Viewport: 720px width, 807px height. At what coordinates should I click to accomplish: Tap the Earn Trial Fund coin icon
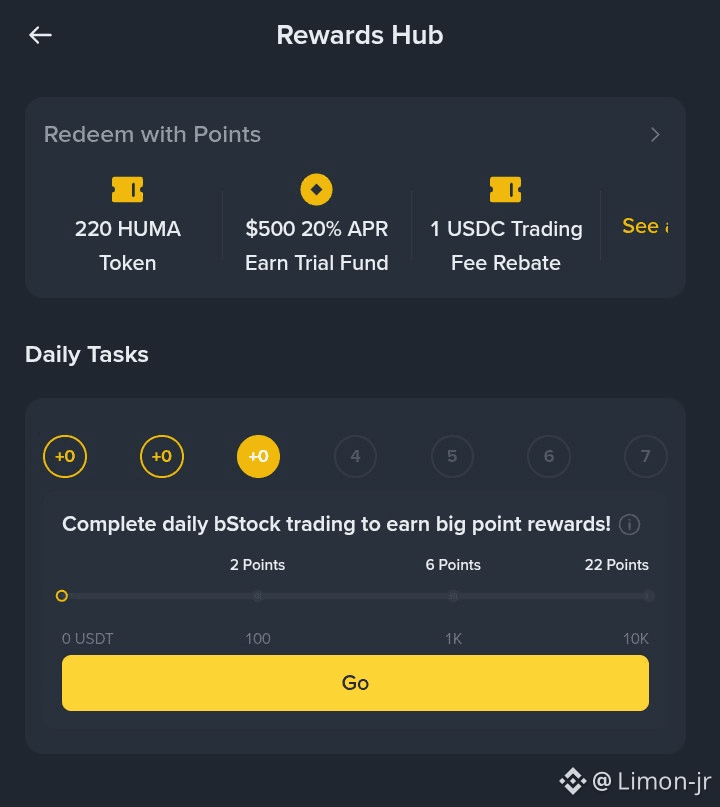click(317, 189)
